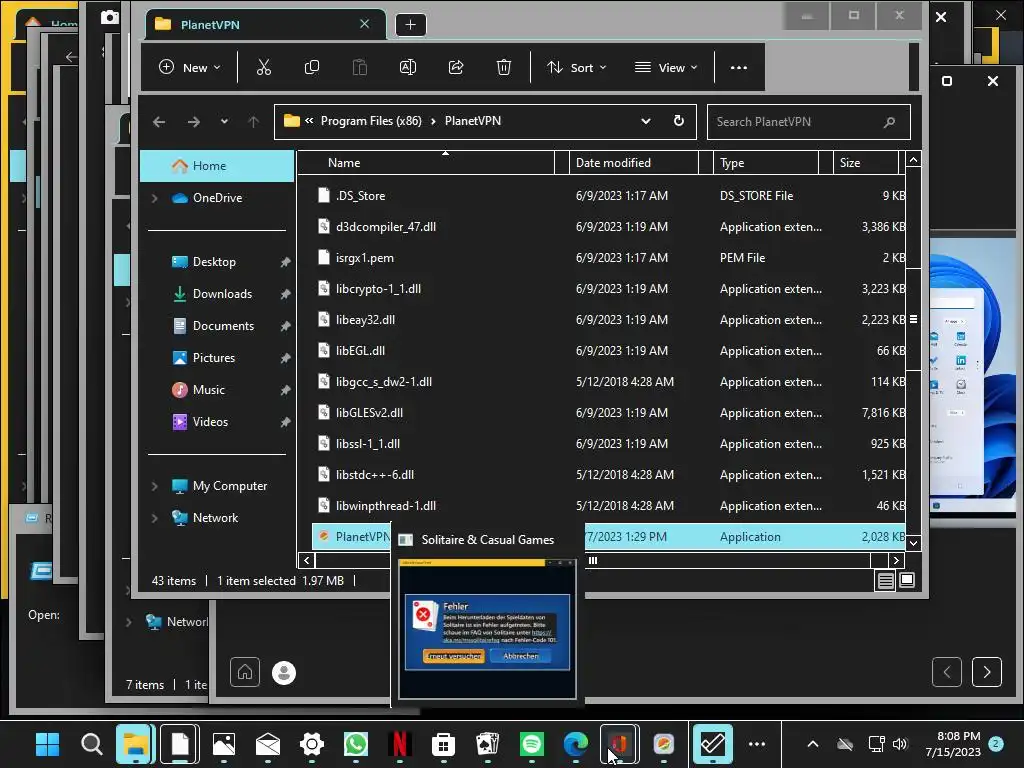
Task: Click next arrow button in background window
Action: (x=986, y=671)
